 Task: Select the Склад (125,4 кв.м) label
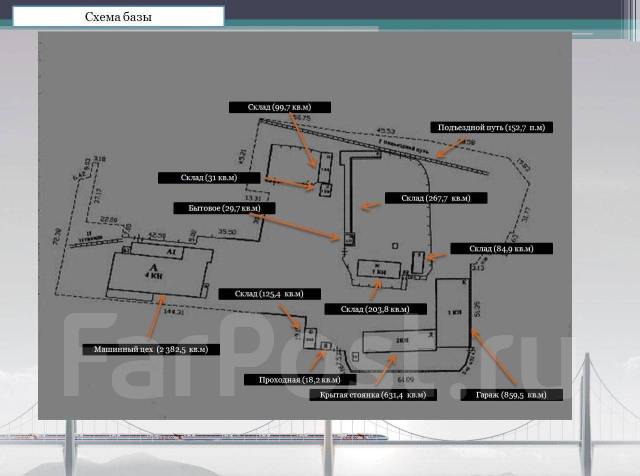click(x=270, y=294)
